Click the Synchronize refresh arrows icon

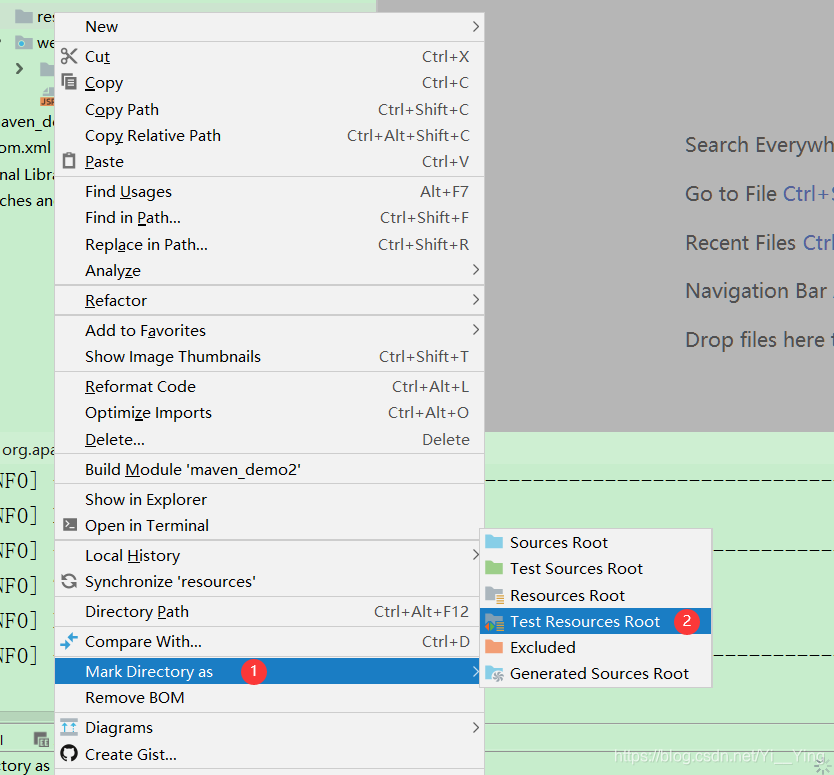coord(69,581)
